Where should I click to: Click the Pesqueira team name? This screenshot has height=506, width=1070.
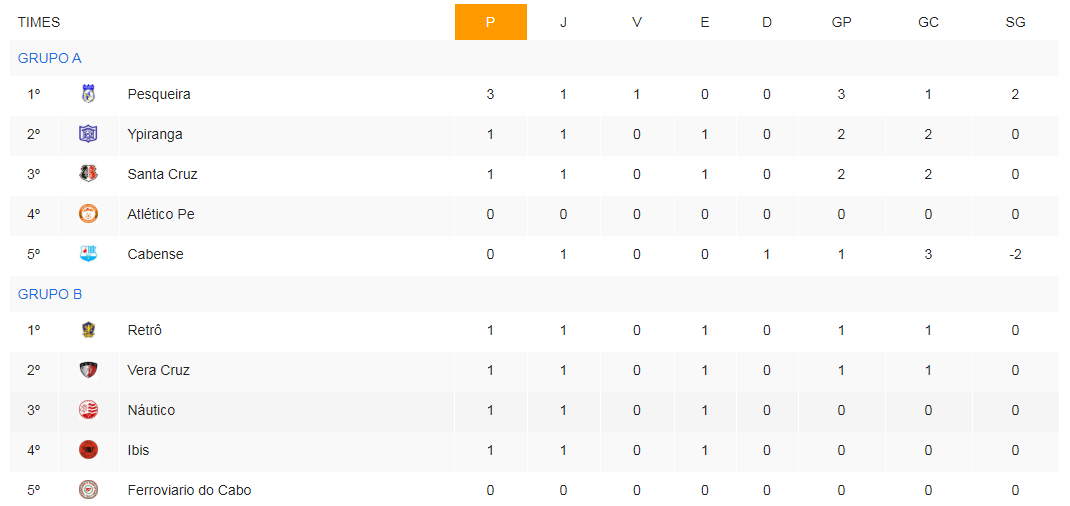tap(159, 94)
